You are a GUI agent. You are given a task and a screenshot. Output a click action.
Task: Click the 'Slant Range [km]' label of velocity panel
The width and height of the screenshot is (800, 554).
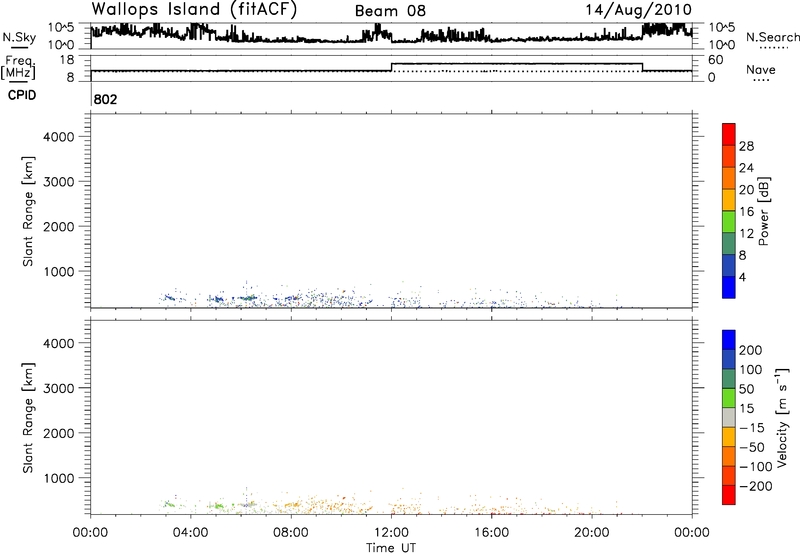(28, 418)
